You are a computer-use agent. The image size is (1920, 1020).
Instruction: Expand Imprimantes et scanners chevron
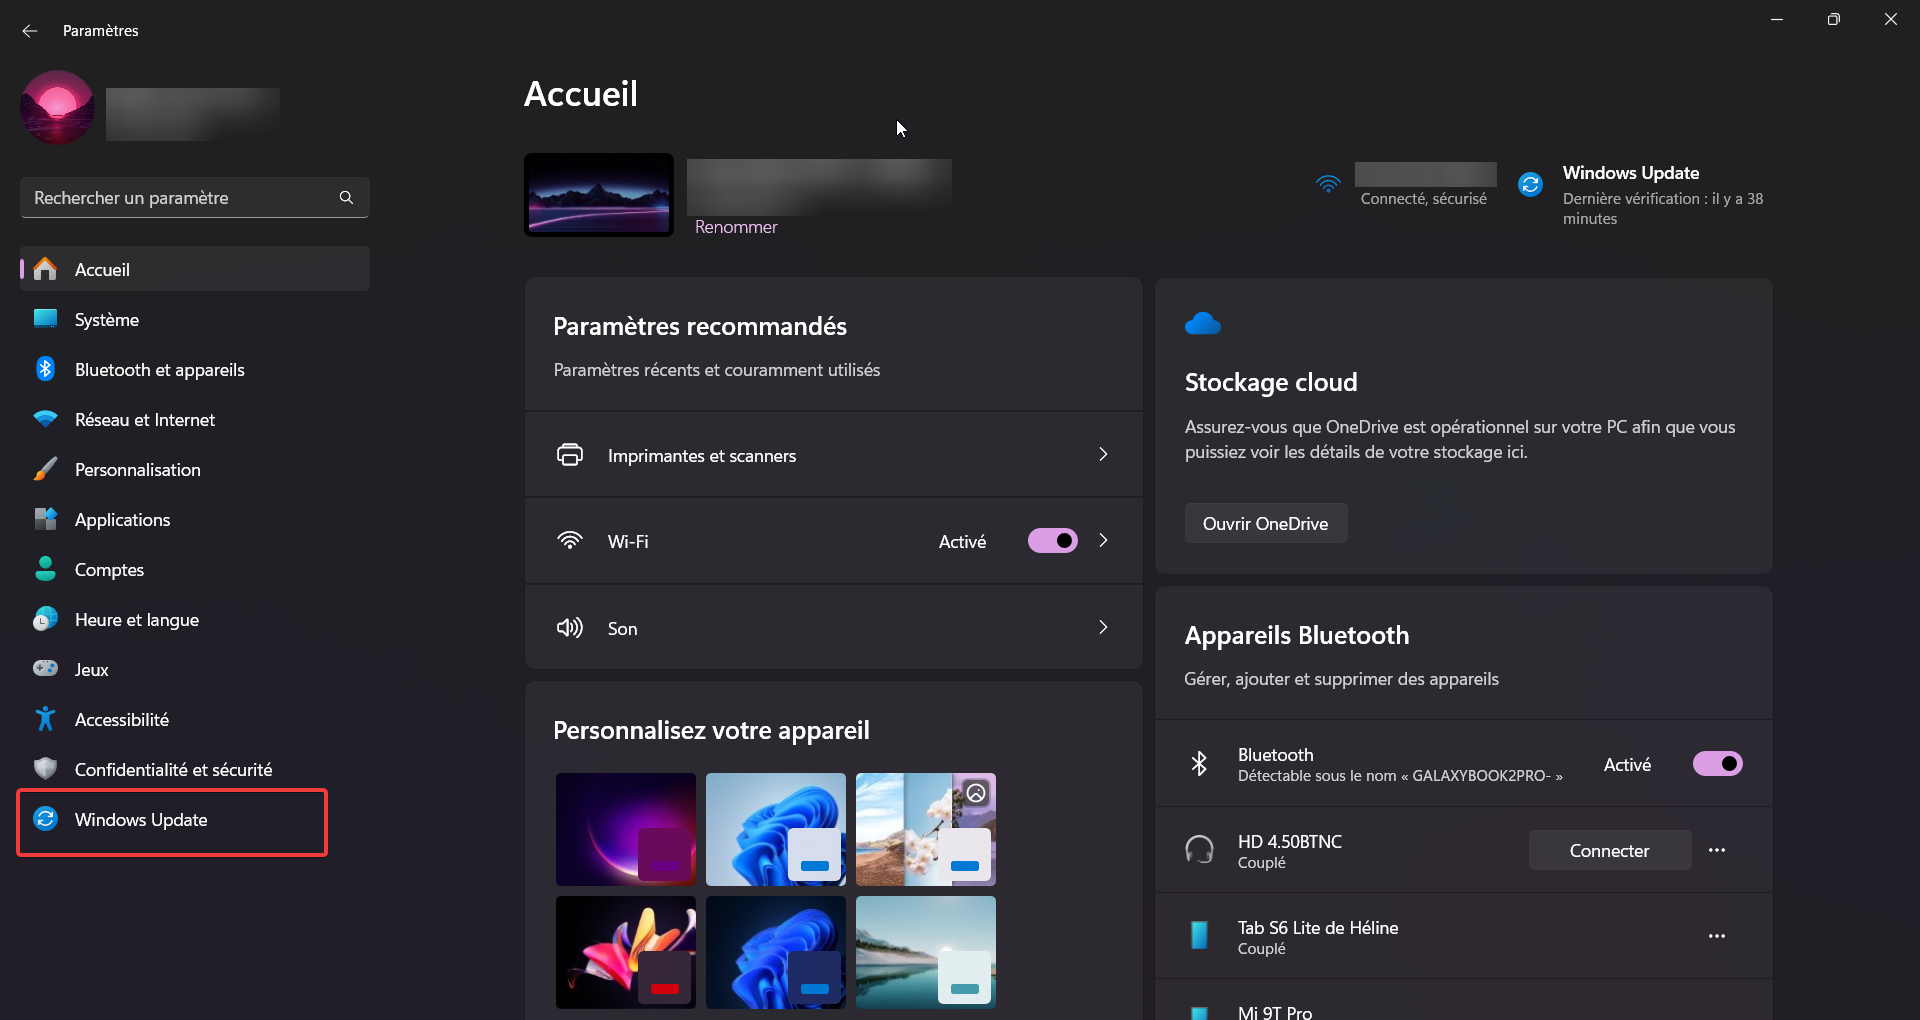point(1103,454)
